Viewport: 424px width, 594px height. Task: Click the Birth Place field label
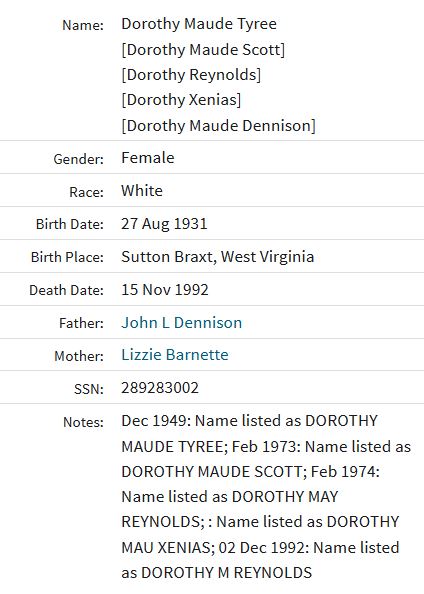(67, 257)
